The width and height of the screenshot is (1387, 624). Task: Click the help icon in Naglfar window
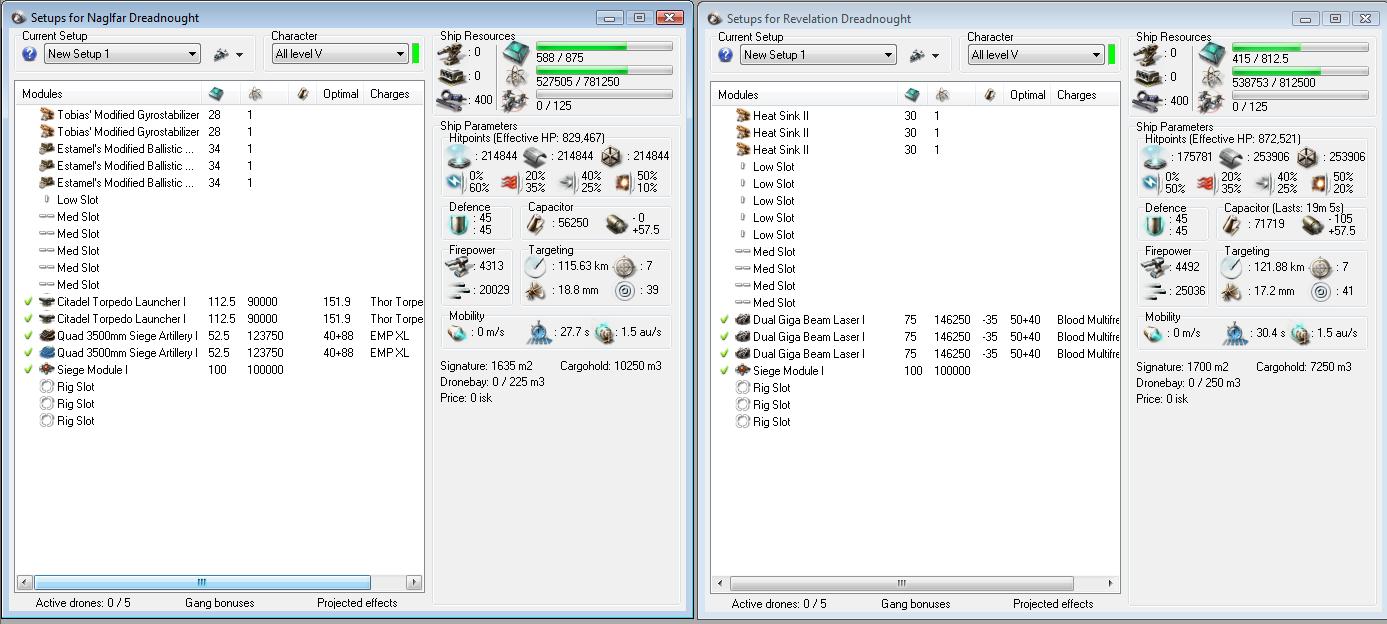click(x=29, y=54)
